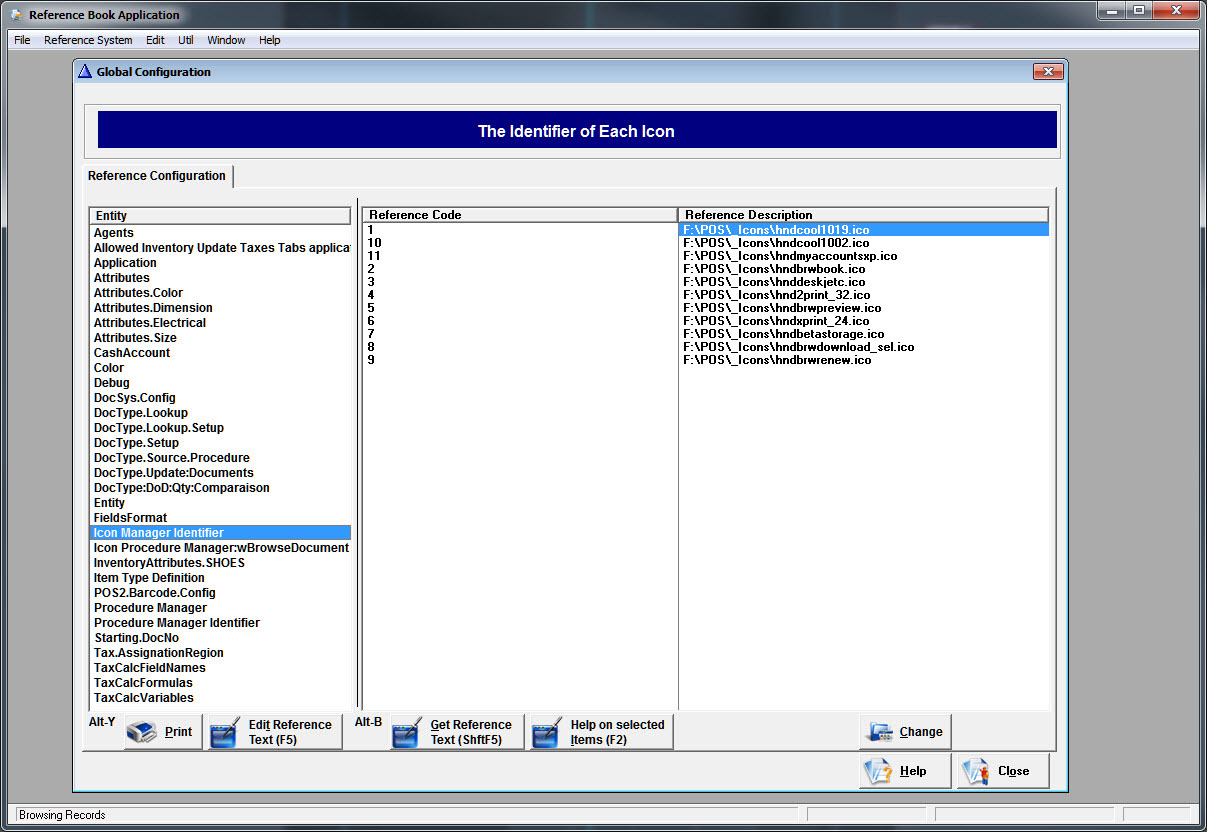Image resolution: width=1207 pixels, height=832 pixels.
Task: Close the Global Configuration dialog window
Action: coord(1047,72)
